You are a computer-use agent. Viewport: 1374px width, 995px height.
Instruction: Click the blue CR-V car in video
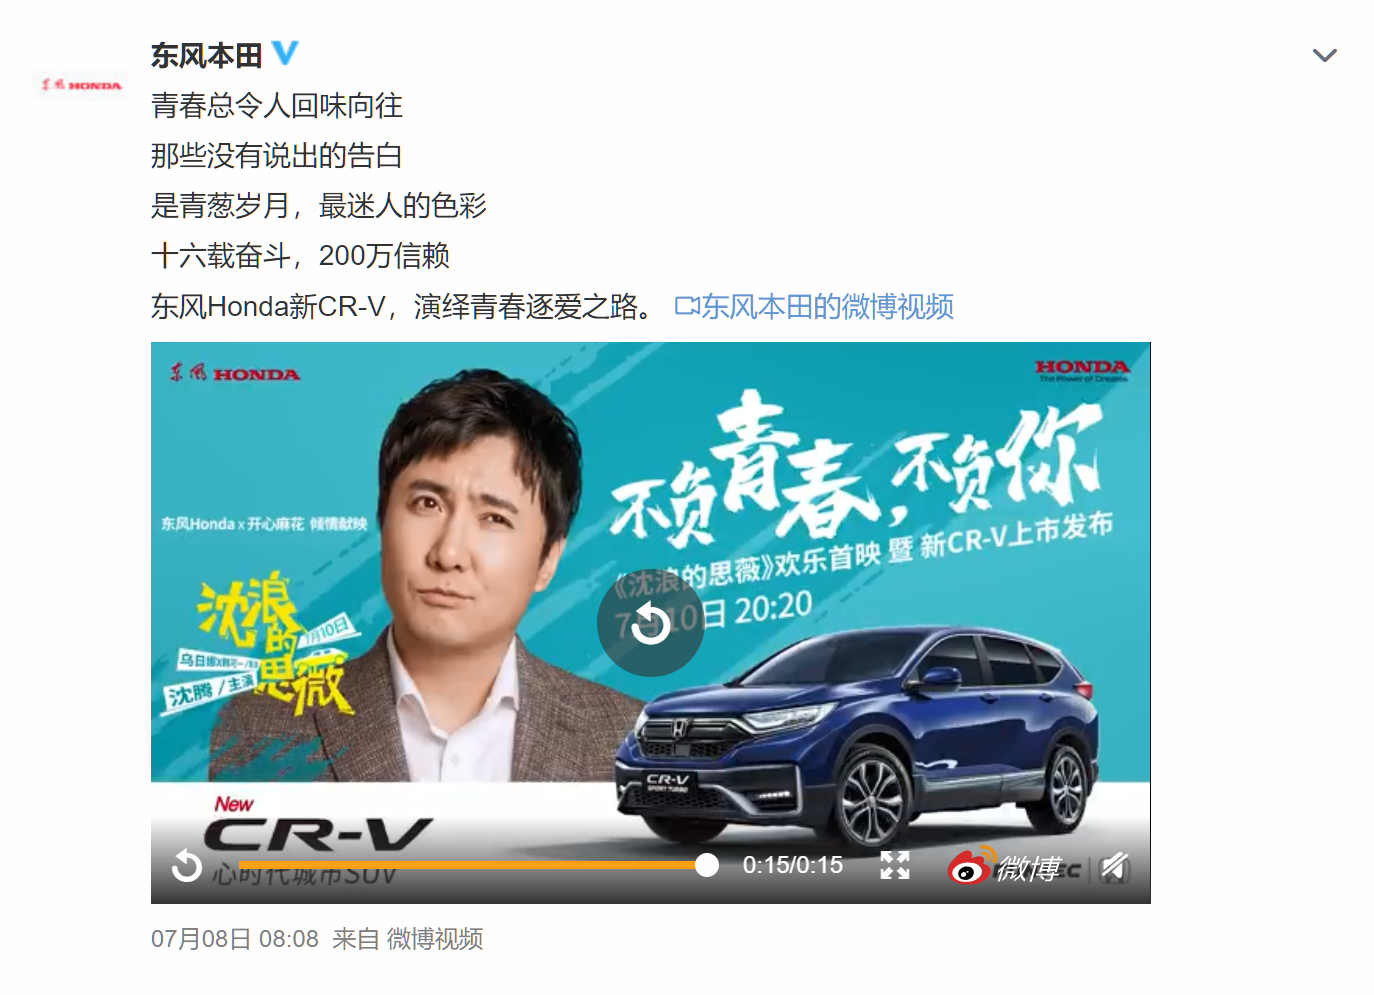(x=857, y=735)
